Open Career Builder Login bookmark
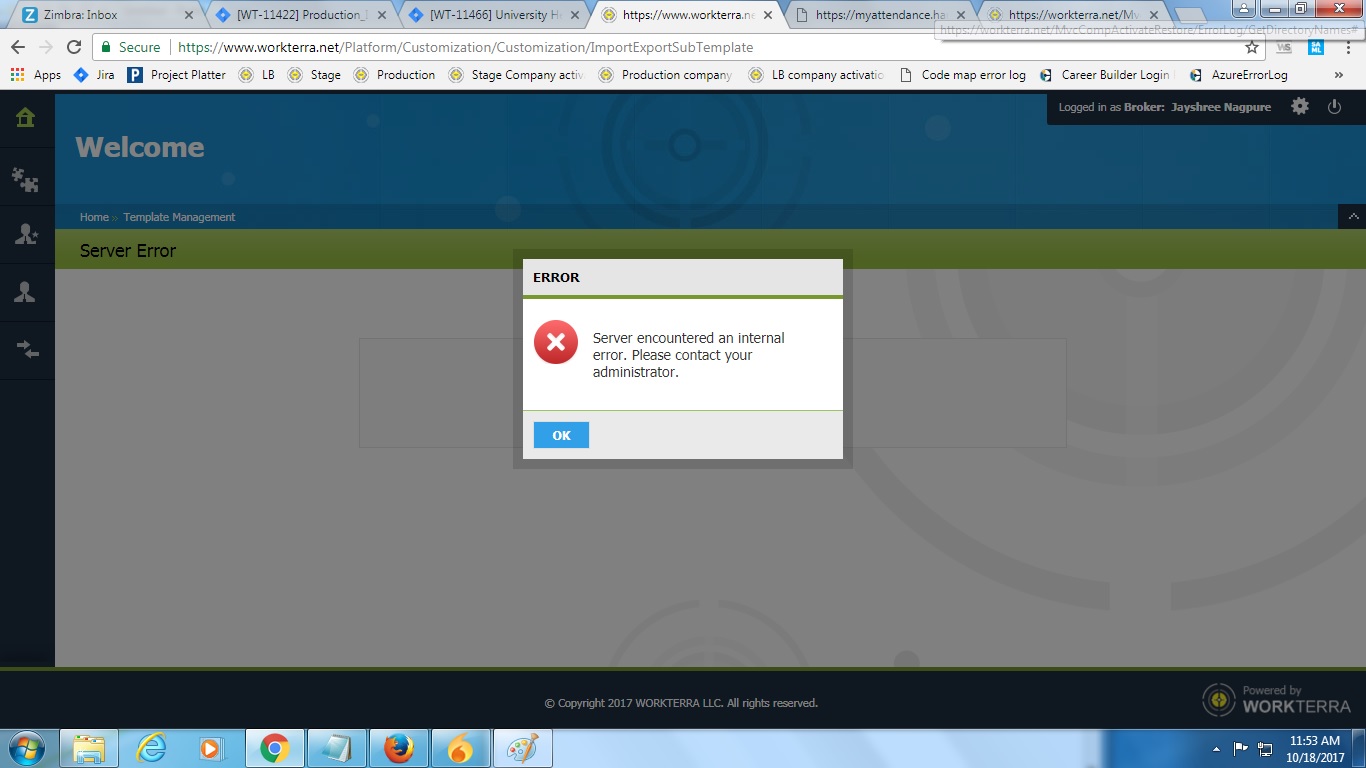Image resolution: width=1366 pixels, height=768 pixels. [x=1105, y=75]
